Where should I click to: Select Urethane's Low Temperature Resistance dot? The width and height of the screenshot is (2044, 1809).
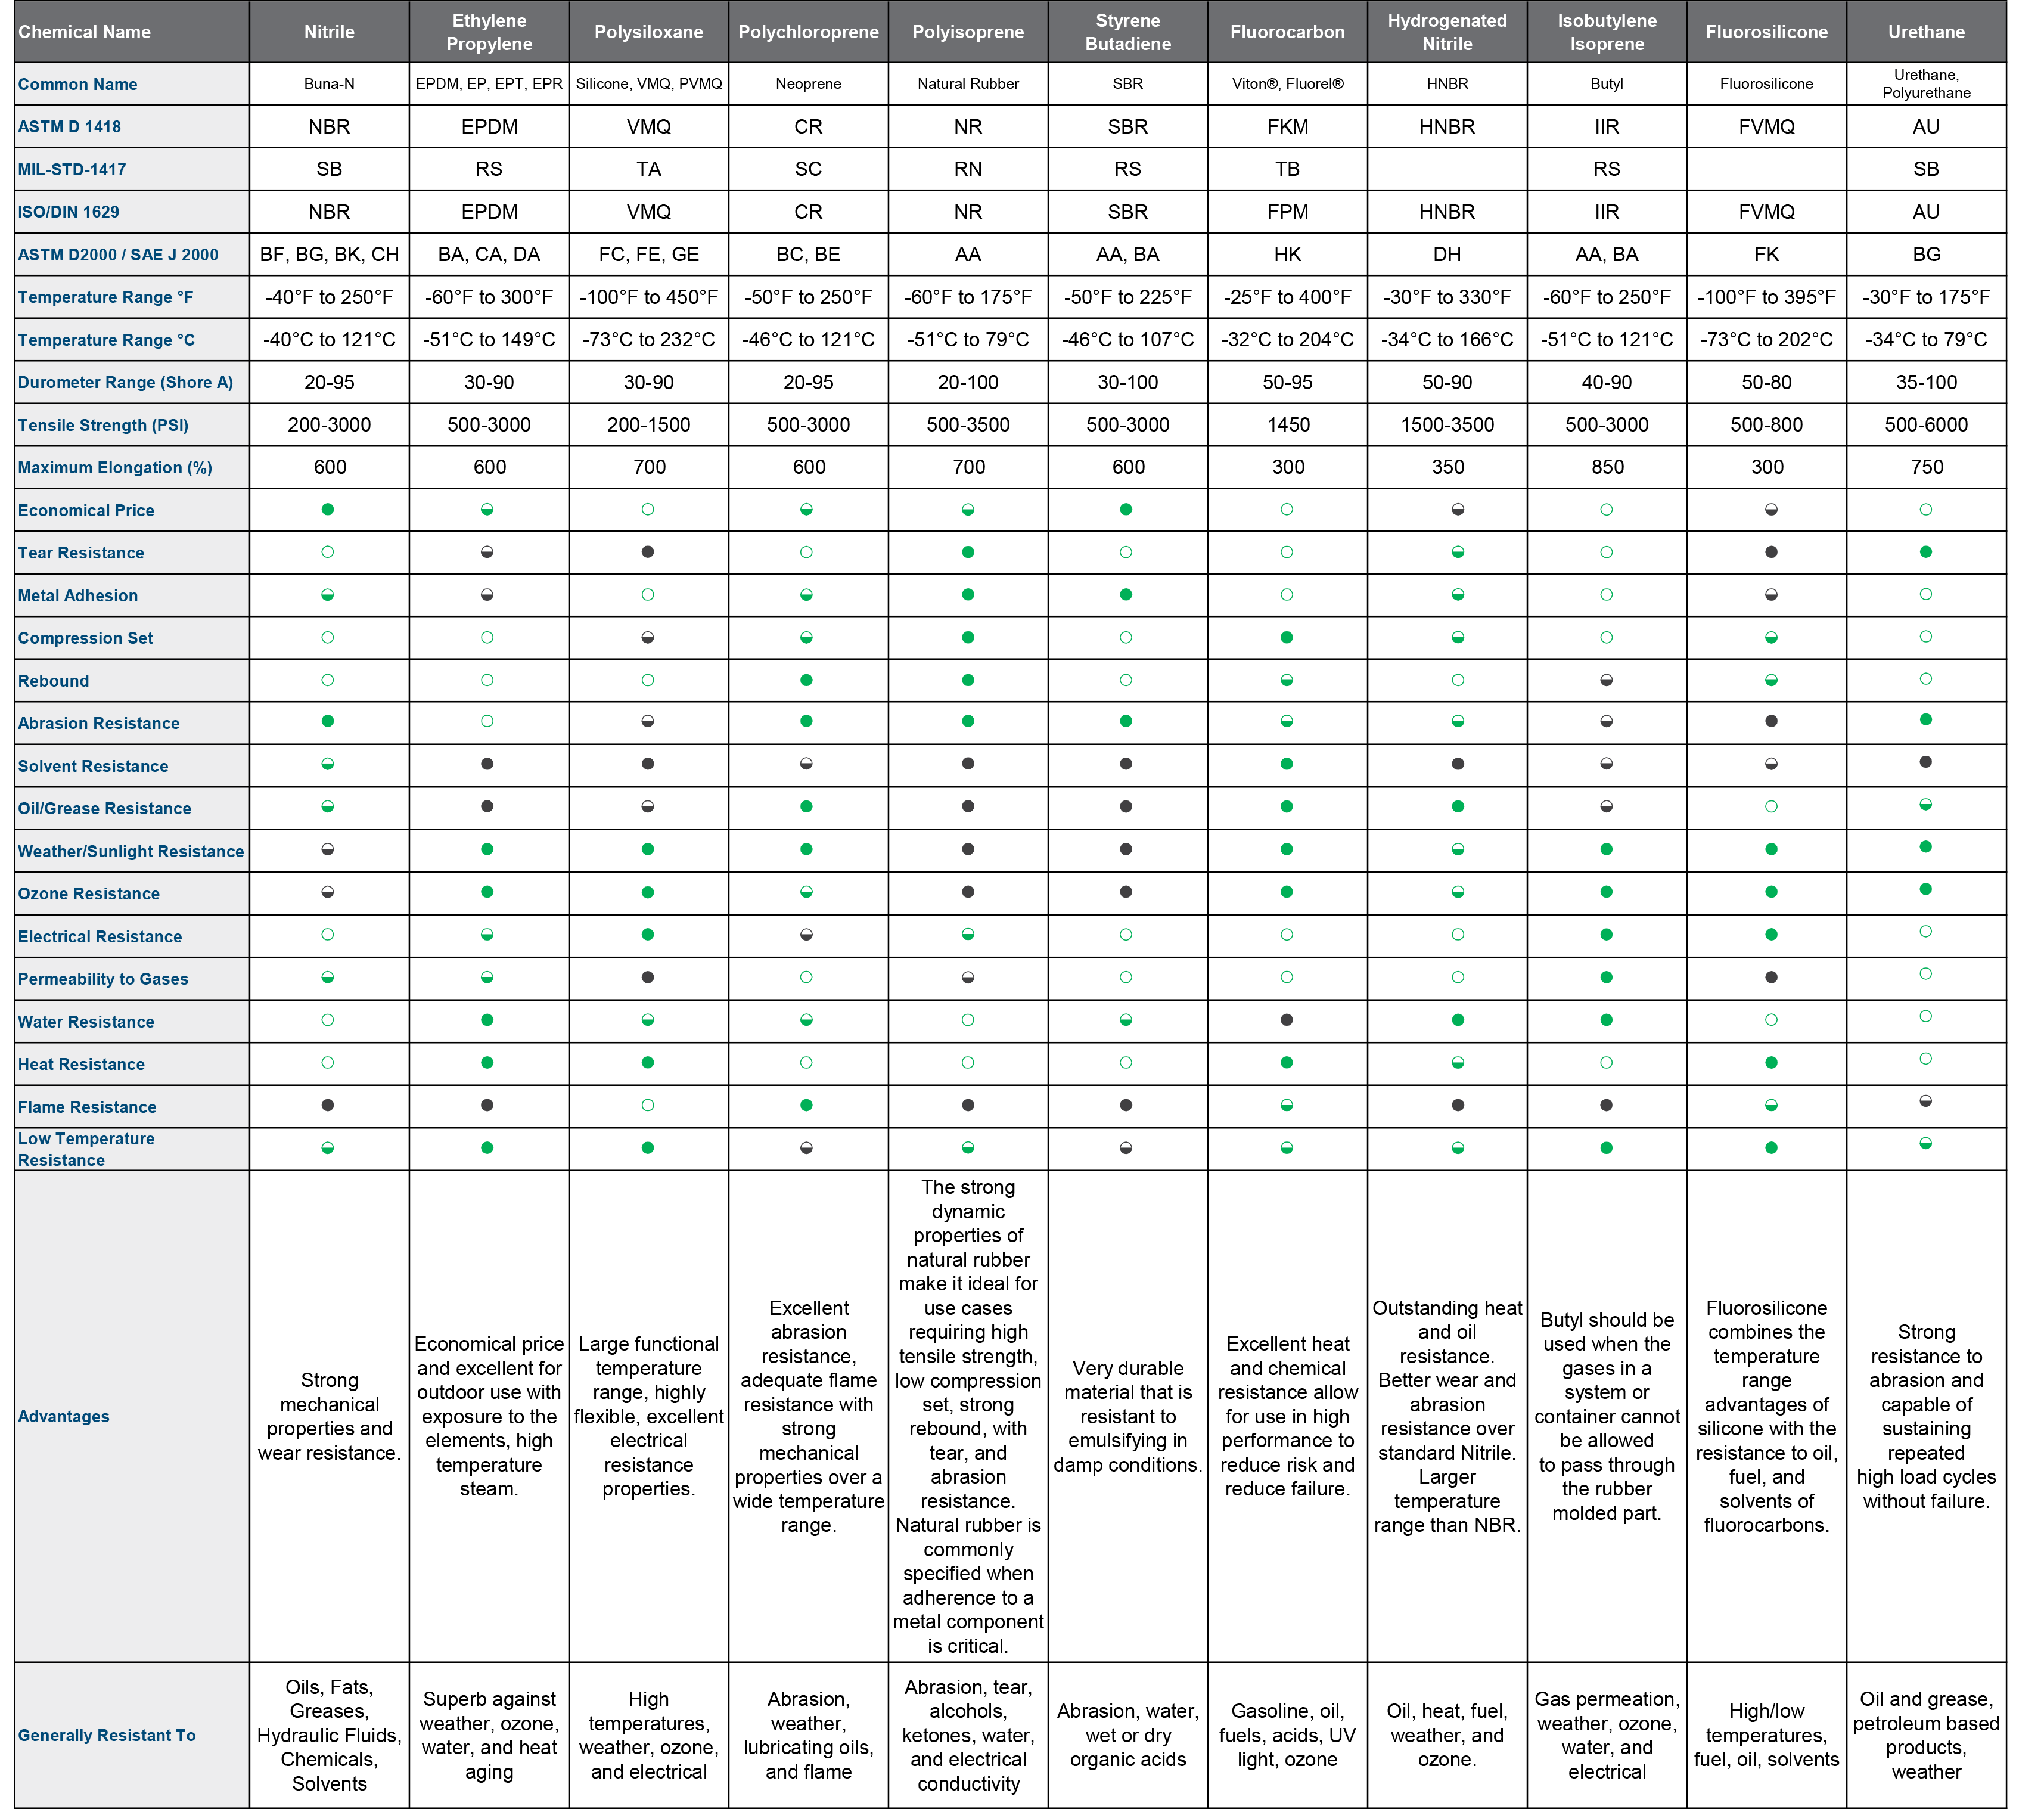[1926, 1143]
